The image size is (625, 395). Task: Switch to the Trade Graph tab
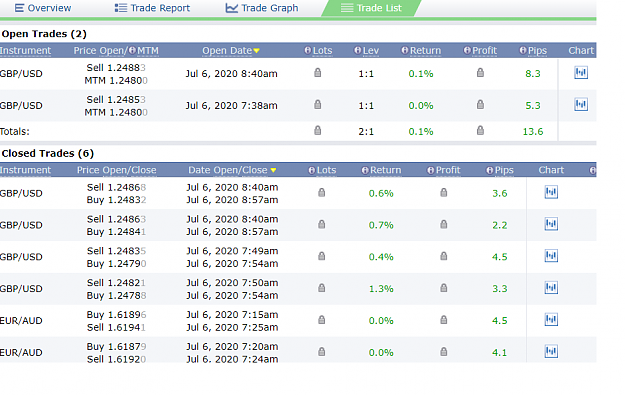tap(262, 8)
